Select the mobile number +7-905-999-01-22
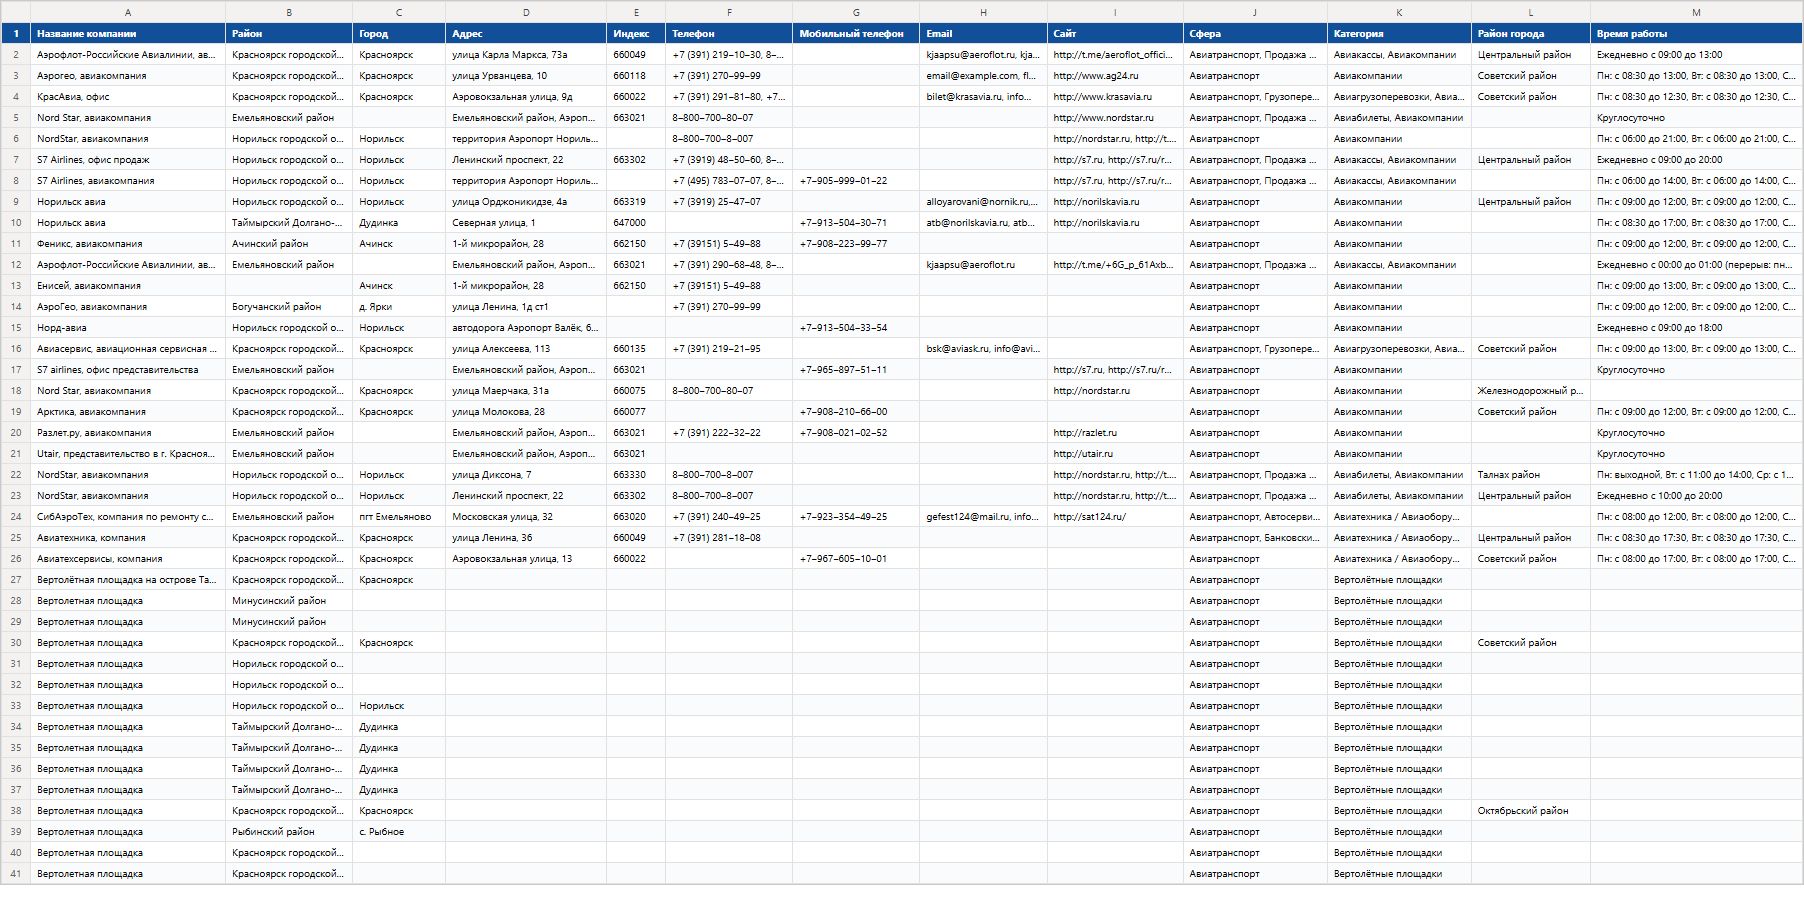 (x=856, y=181)
